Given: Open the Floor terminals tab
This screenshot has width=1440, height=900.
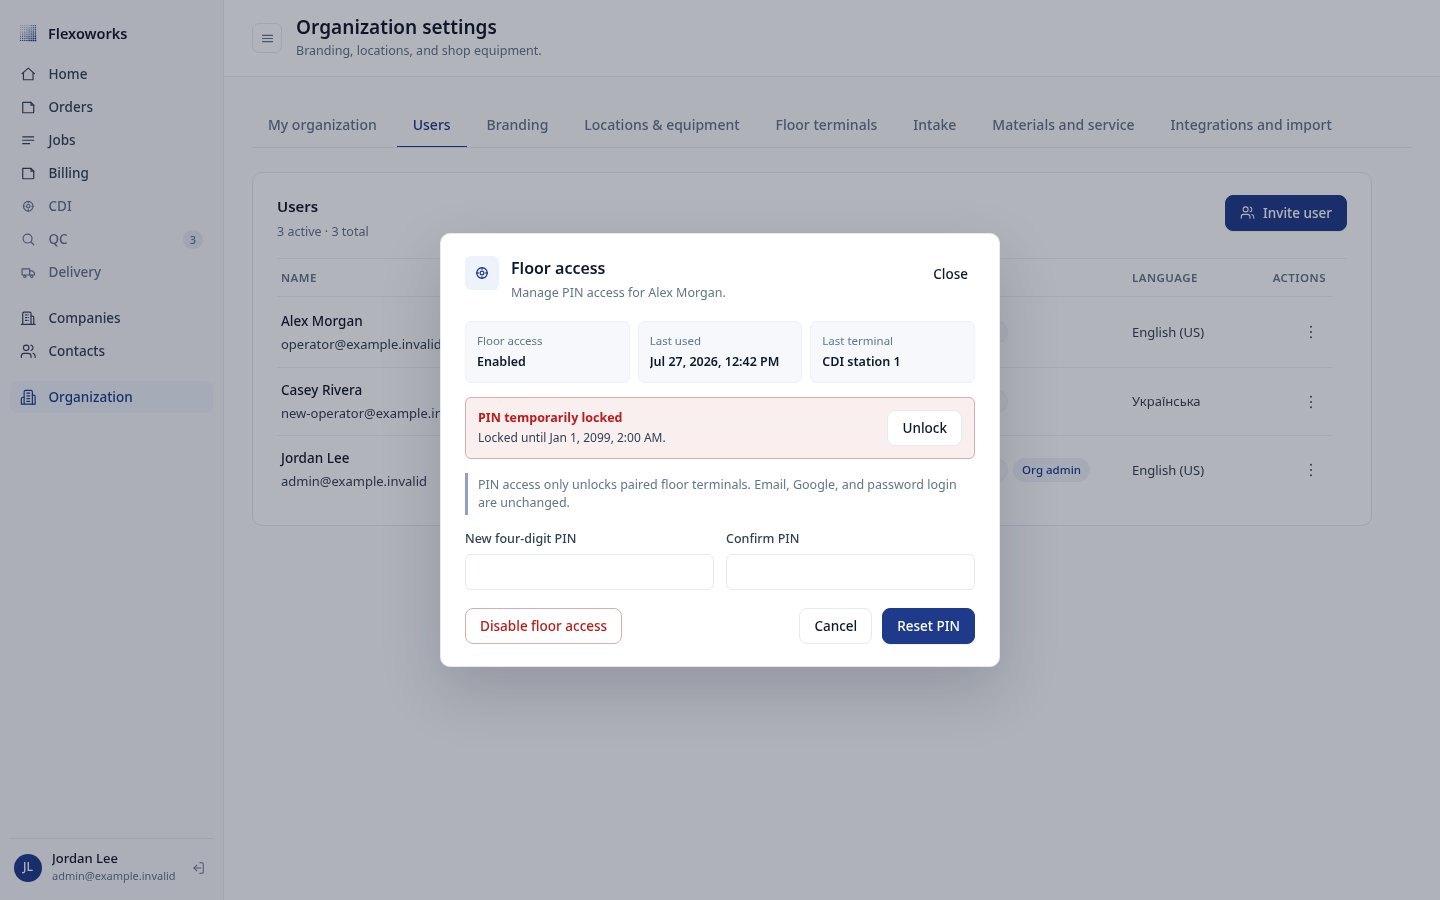Looking at the screenshot, I should pos(826,125).
